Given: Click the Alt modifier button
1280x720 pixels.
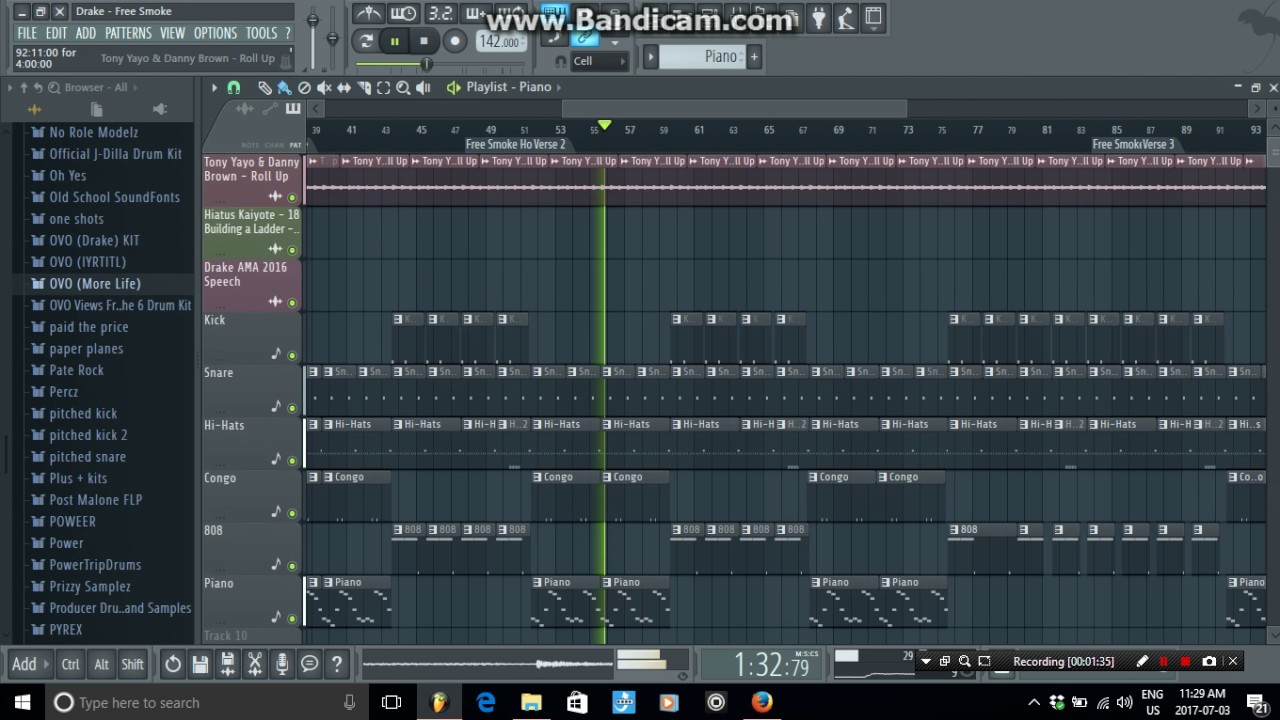Looking at the screenshot, I should click(x=101, y=664).
